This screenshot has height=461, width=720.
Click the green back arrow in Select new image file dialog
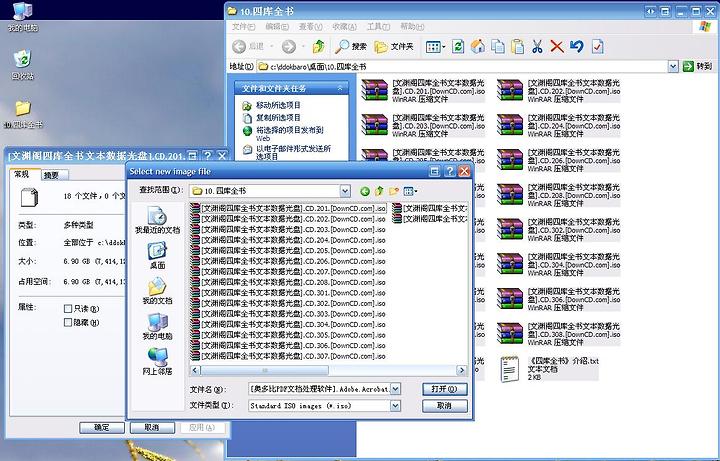365,191
